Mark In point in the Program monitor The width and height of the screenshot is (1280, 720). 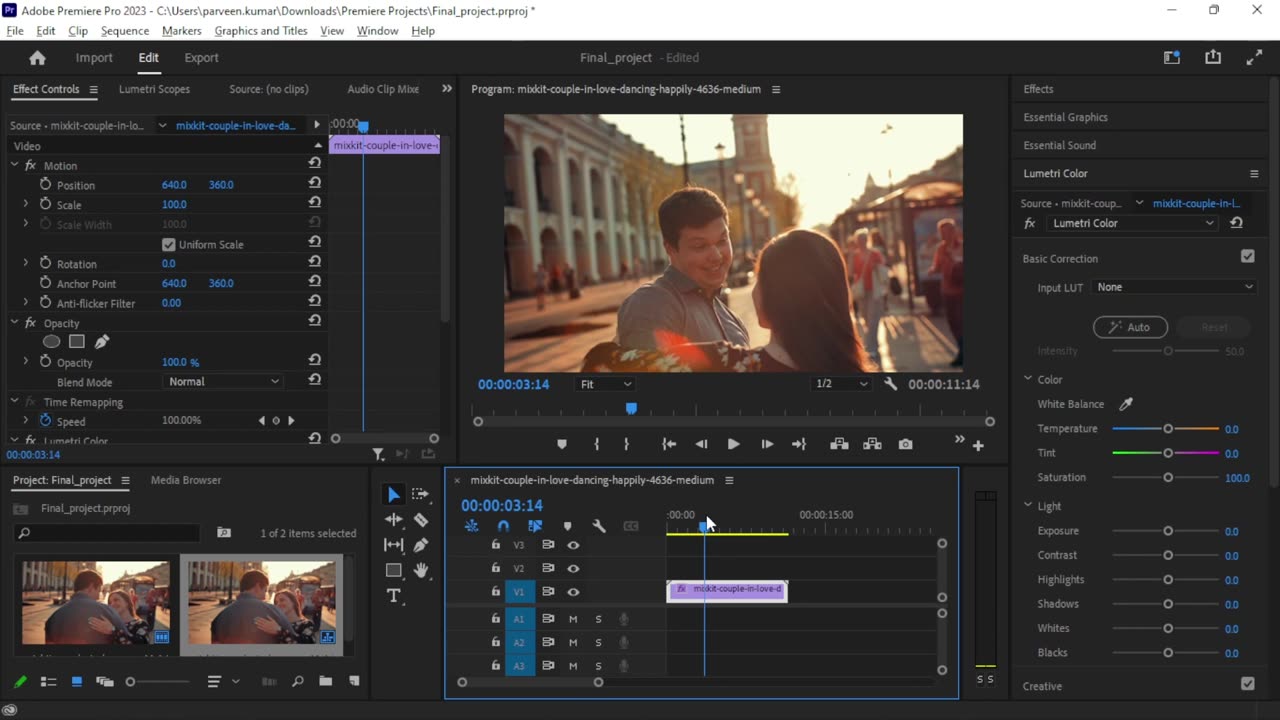(x=597, y=444)
